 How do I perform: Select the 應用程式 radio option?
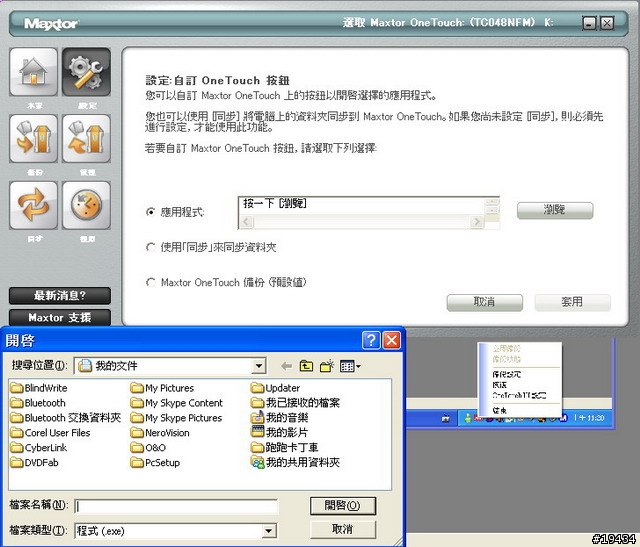[151, 212]
